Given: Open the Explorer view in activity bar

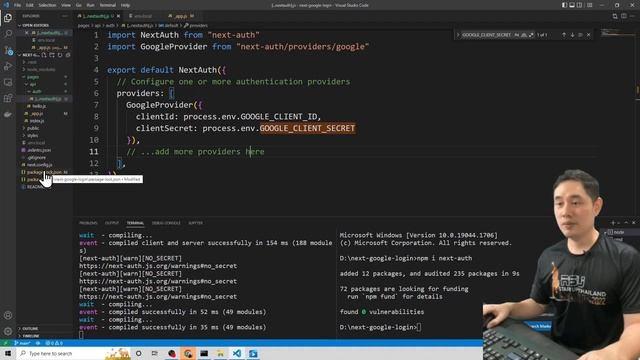Looking at the screenshot, I should pos(8,18).
